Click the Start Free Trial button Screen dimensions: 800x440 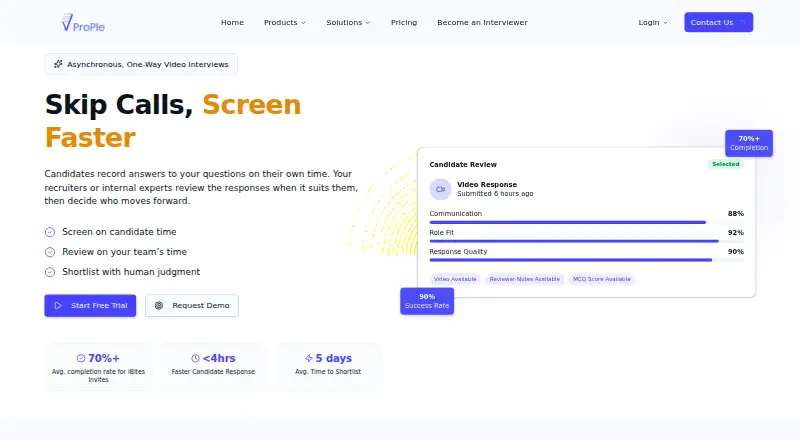pyautogui.click(x=90, y=306)
